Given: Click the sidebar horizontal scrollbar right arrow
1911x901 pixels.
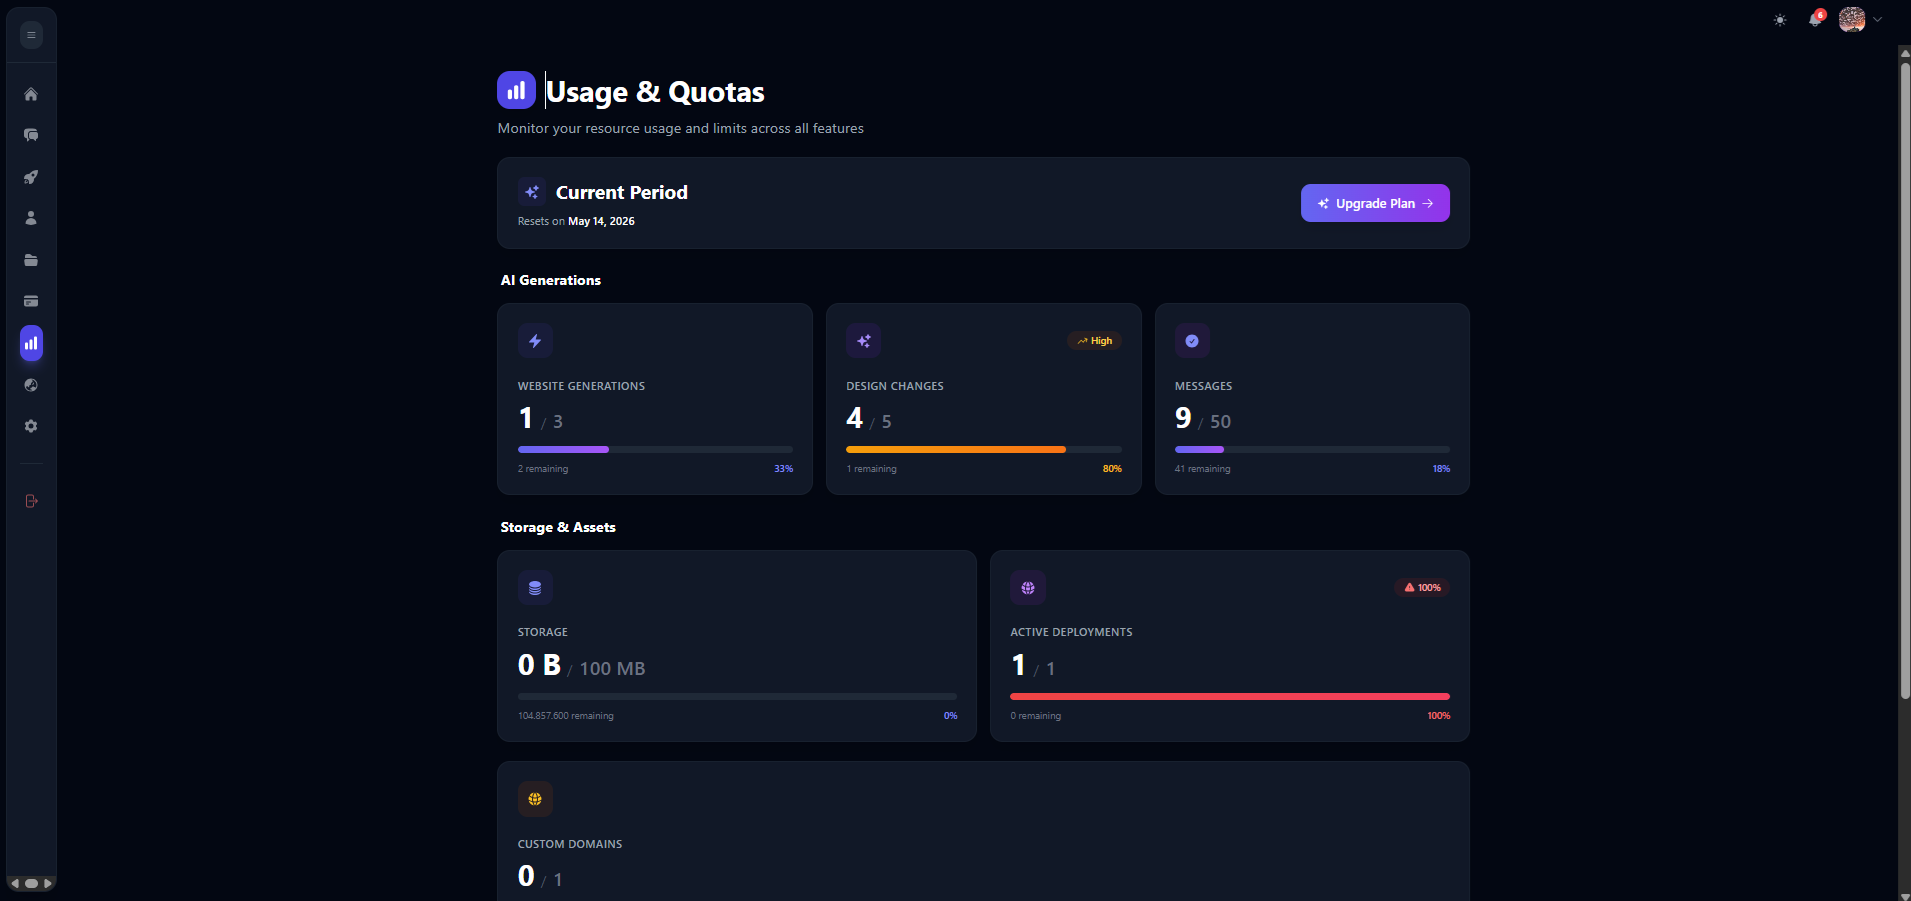Looking at the screenshot, I should tap(48, 883).
